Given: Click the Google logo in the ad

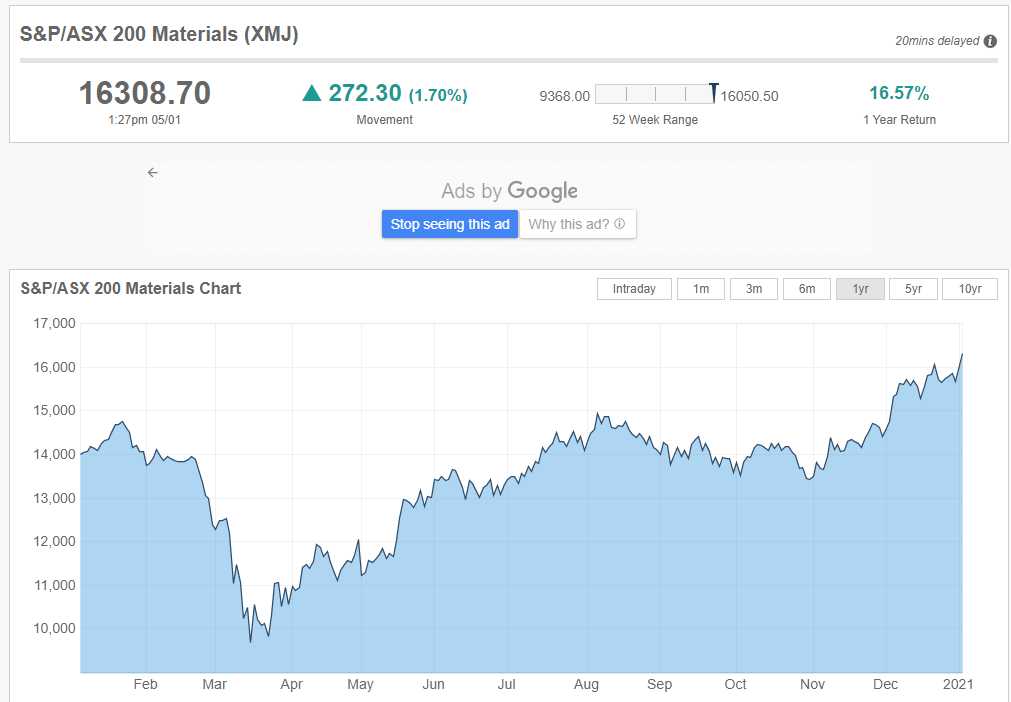Looking at the screenshot, I should tap(542, 191).
